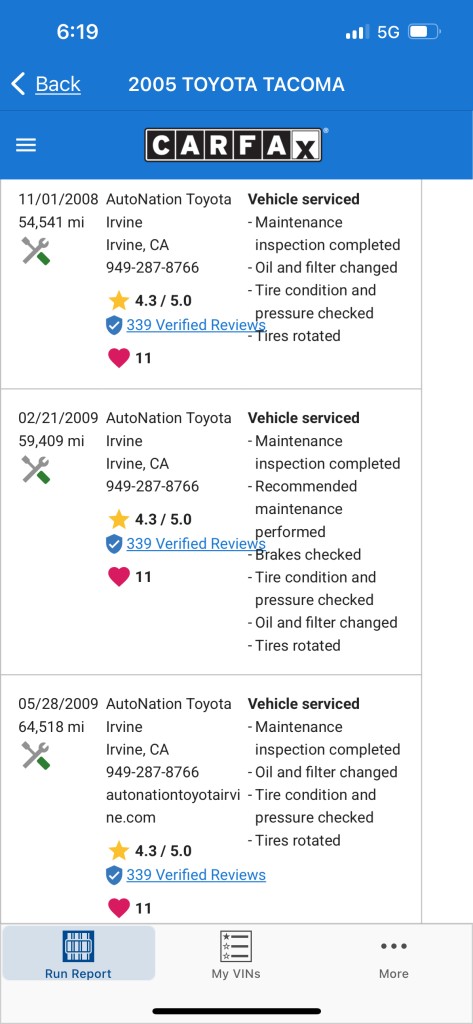Tap wrench service icon for 11/01/2008 record
Image resolution: width=473 pixels, height=1024 pixels.
click(x=35, y=251)
